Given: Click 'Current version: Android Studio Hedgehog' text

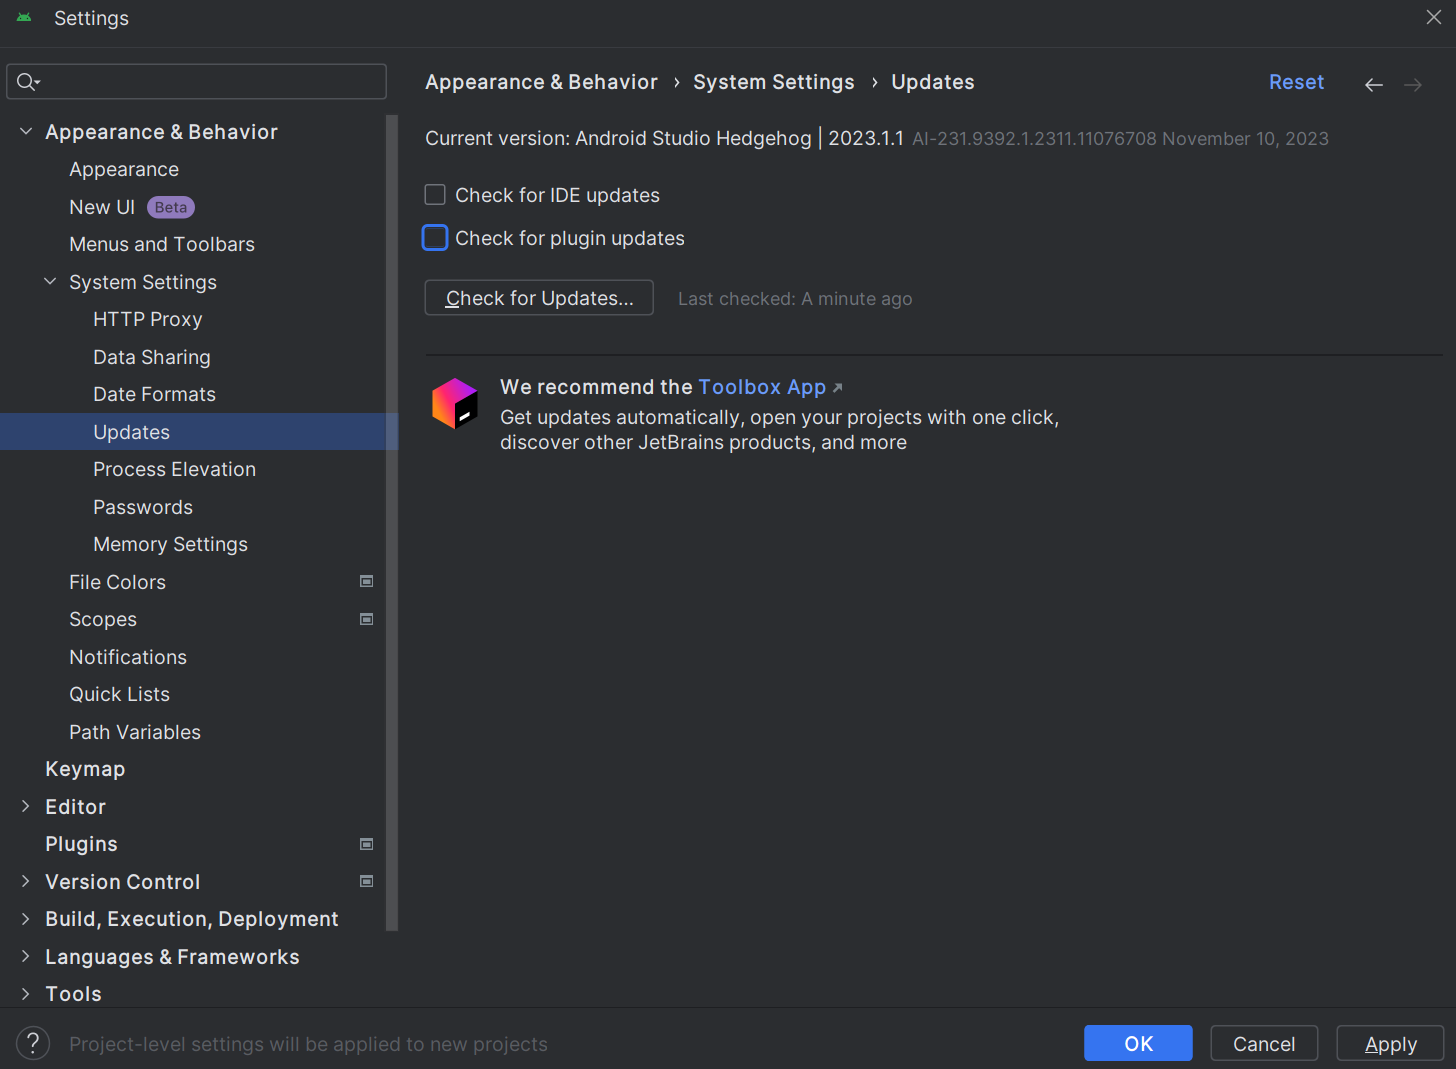Looking at the screenshot, I should [618, 138].
